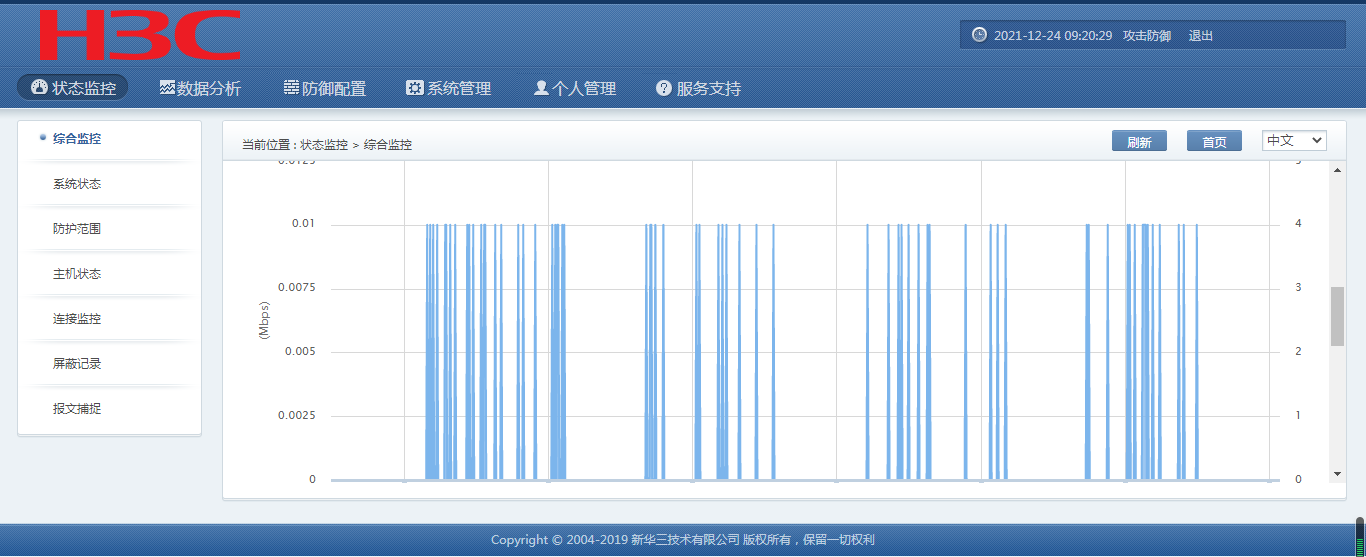The width and height of the screenshot is (1366, 557).
Task: Log out via 退出 link
Action: tap(1201, 35)
